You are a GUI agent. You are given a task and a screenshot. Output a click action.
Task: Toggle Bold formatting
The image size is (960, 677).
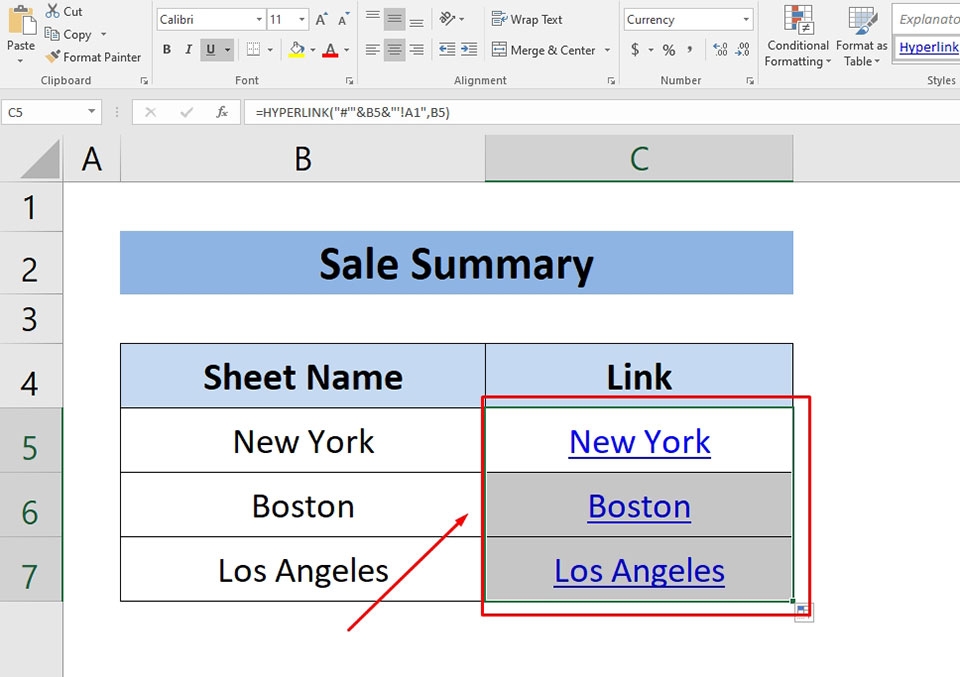167,48
